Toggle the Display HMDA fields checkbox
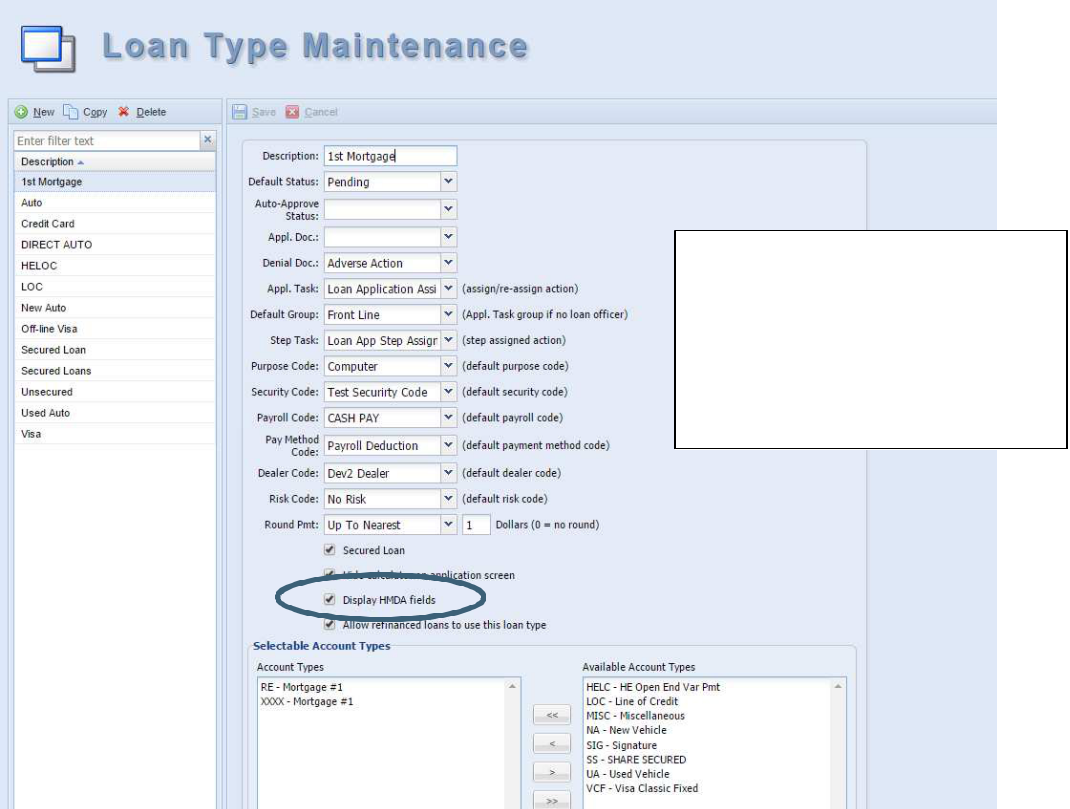This screenshot has width=1070, height=809. click(x=330, y=600)
